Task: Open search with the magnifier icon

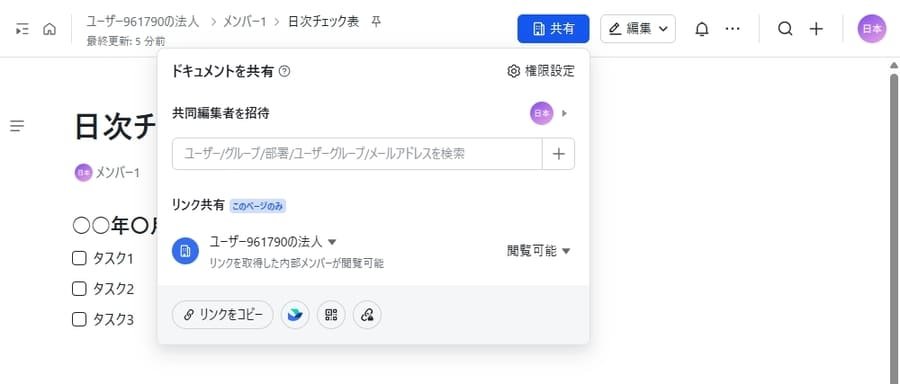Action: [x=785, y=29]
